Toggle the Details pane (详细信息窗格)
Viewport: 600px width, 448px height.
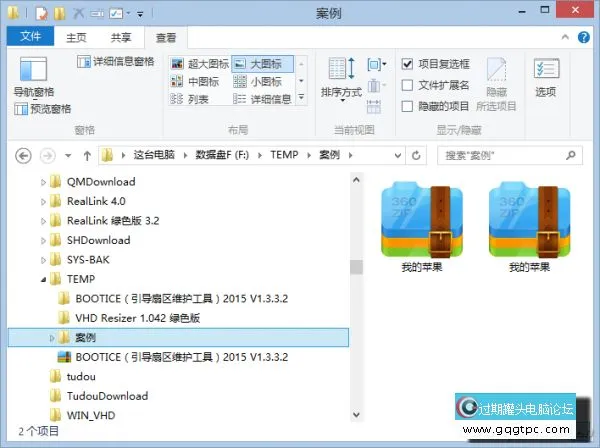pos(116,62)
